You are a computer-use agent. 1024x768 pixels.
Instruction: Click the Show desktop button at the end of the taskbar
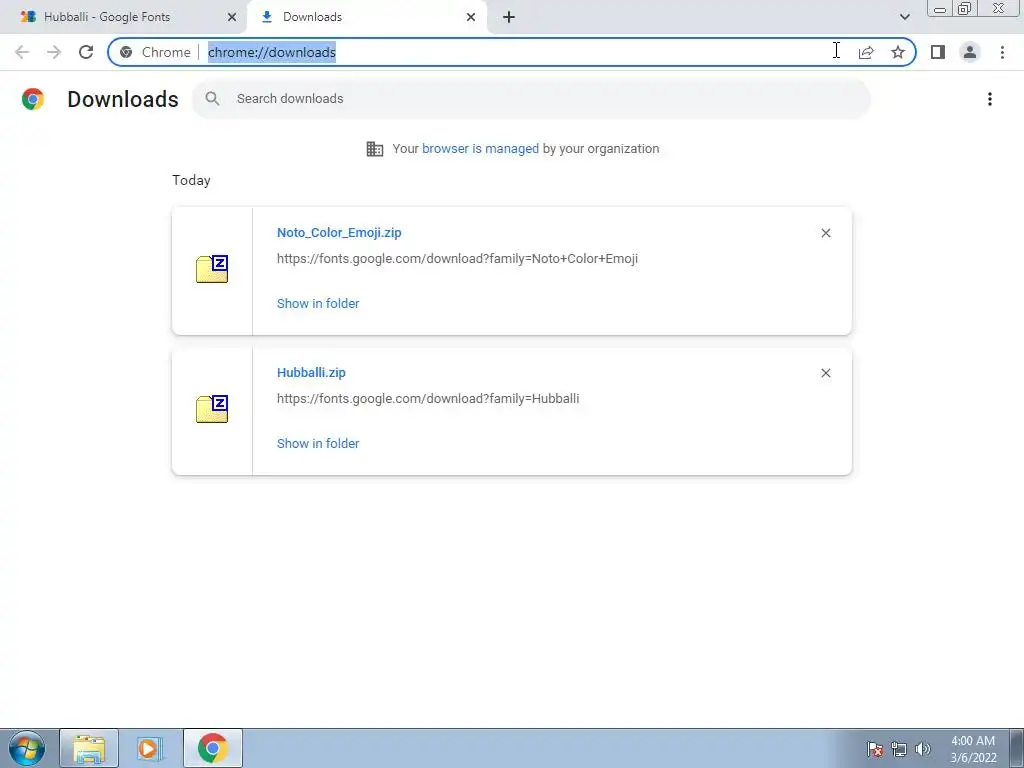(1017, 748)
